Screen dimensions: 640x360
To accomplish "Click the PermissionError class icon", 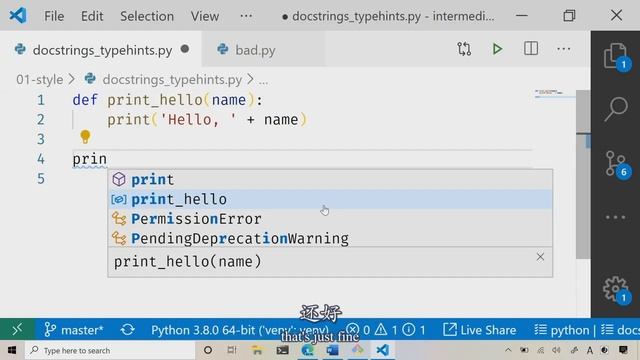I will click(119, 219).
